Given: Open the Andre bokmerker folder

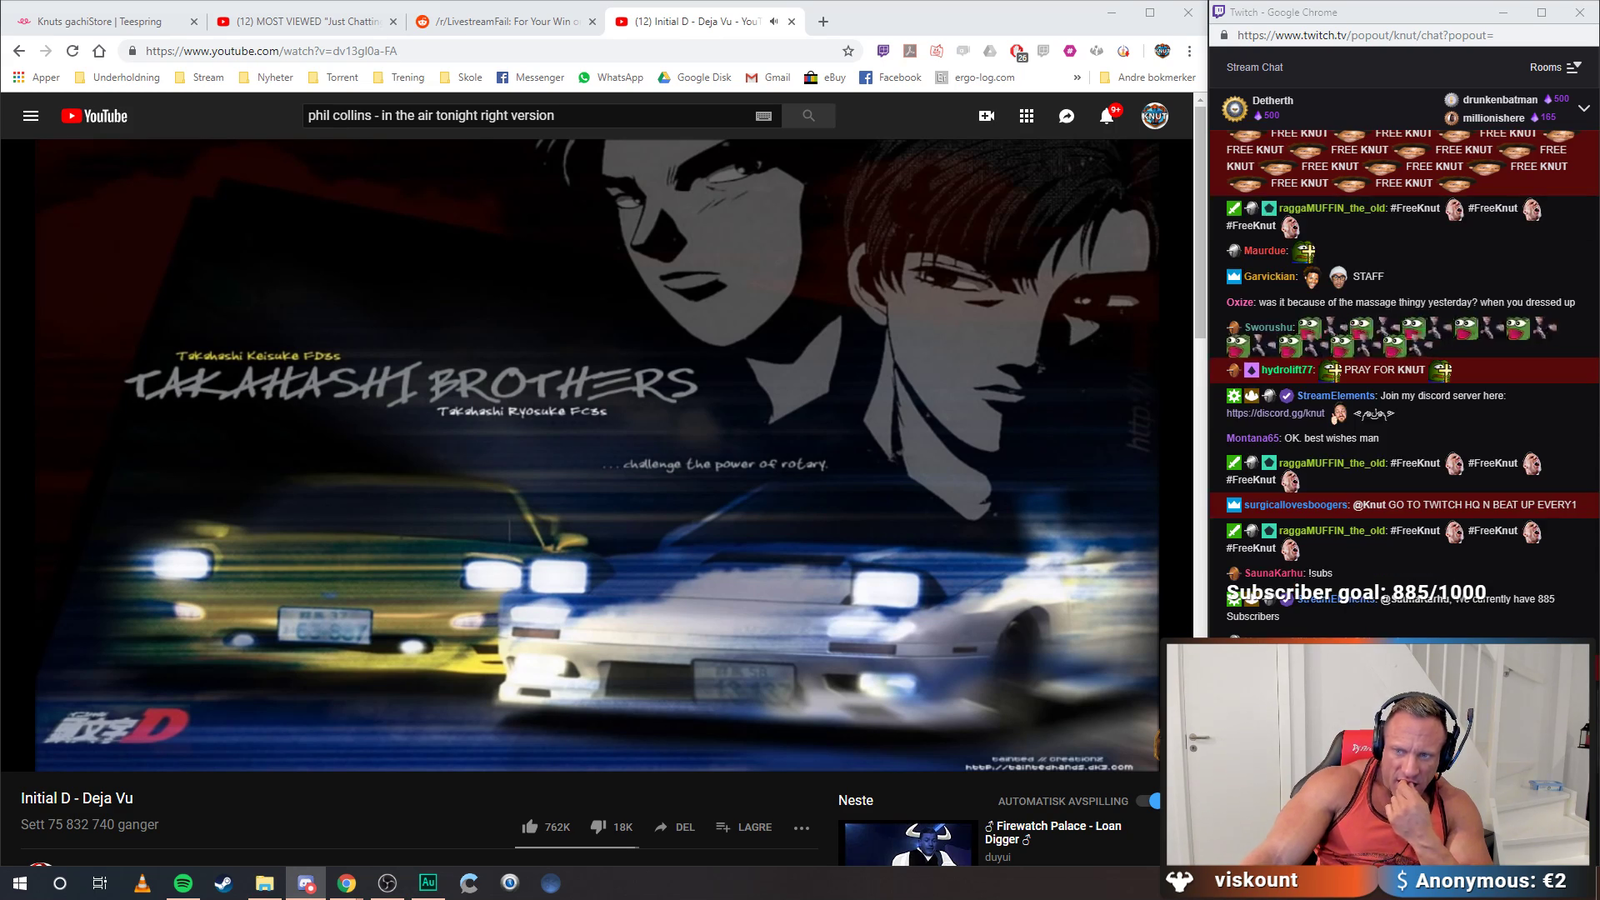Looking at the screenshot, I should click(1147, 77).
